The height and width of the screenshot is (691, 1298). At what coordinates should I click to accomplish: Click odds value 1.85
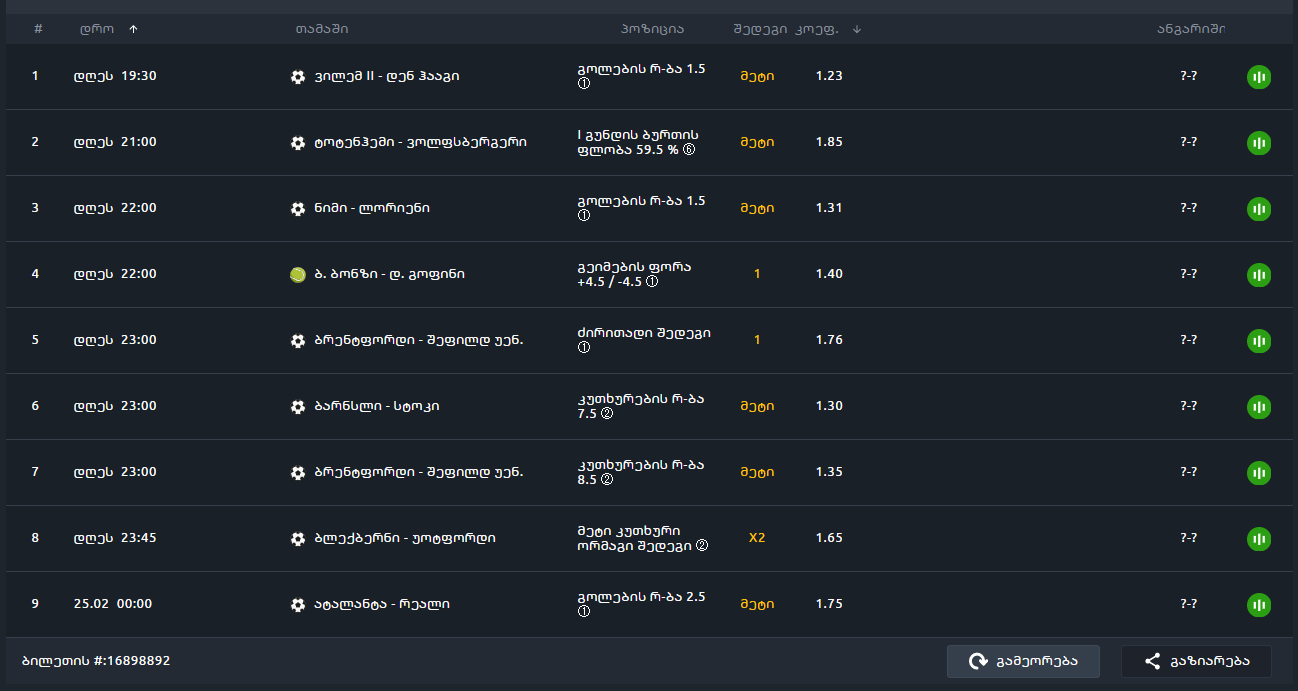click(829, 142)
